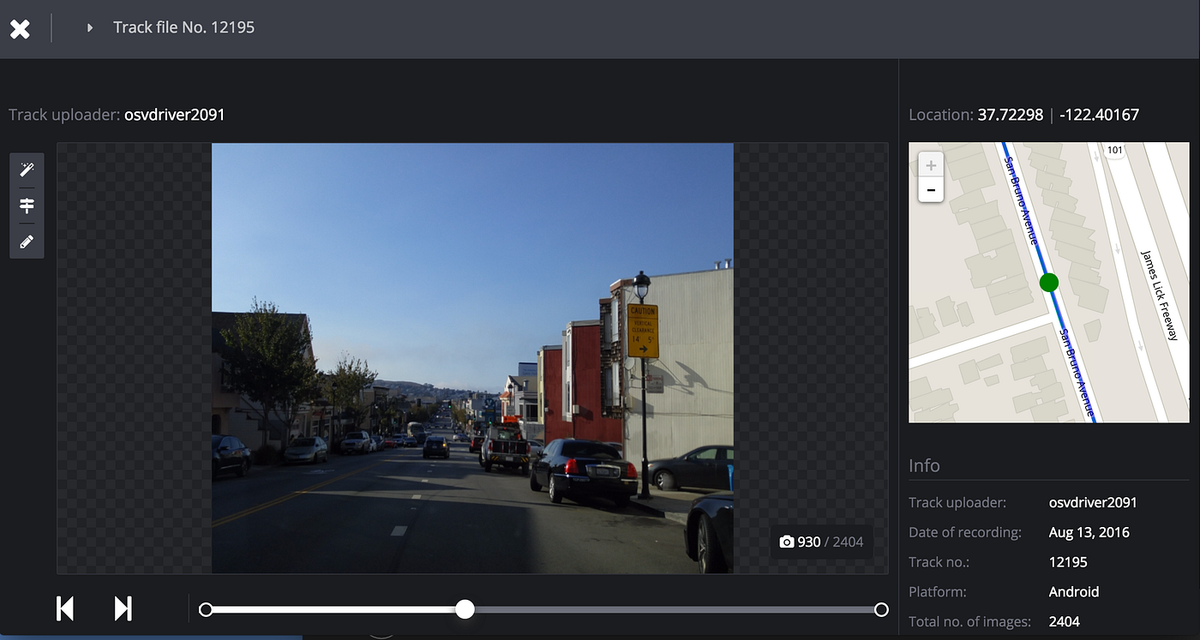Viewport: 1200px width, 640px height.
Task: Click the green position marker on the map
Action: point(1048,283)
